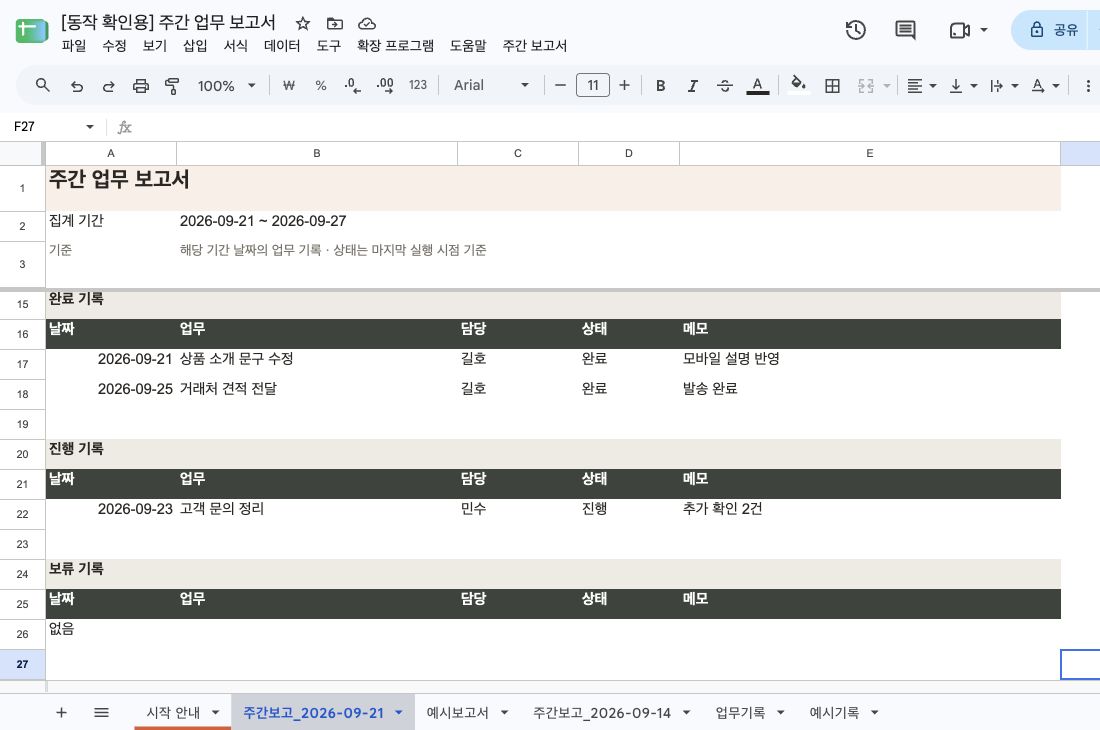
Task: Open 도구 menu
Action: [x=328, y=46]
